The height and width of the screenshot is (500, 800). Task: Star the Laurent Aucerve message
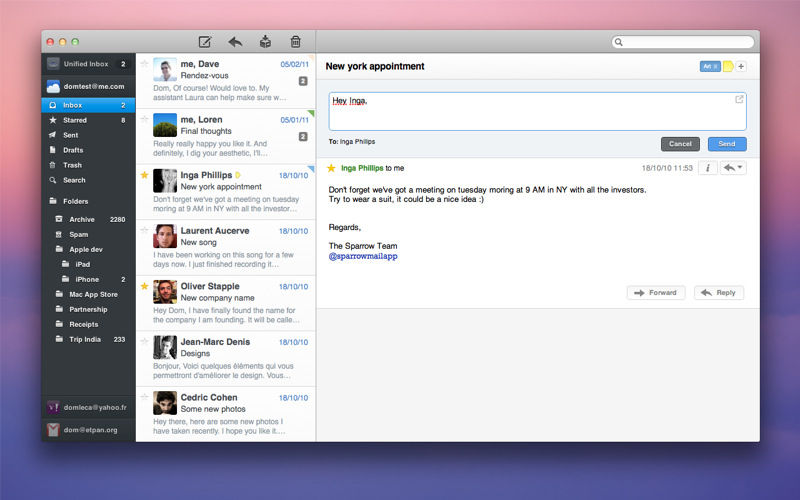pyautogui.click(x=144, y=231)
